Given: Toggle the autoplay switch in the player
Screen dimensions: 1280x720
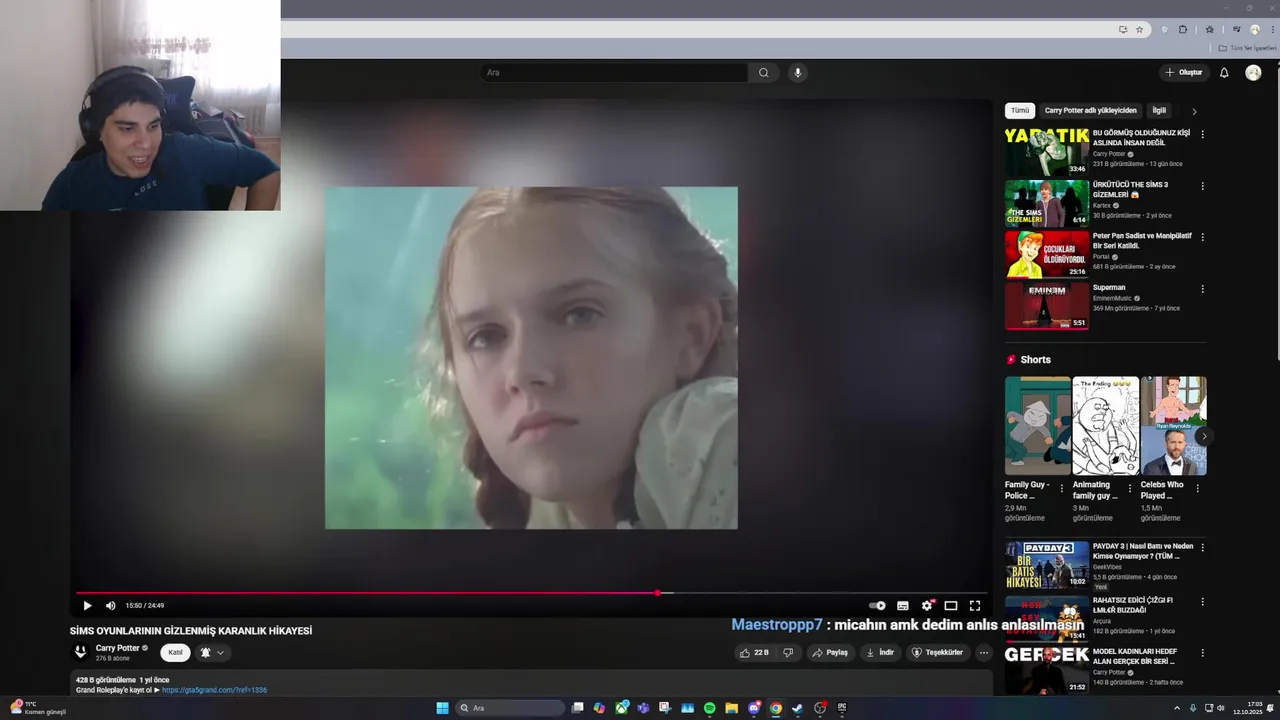Looking at the screenshot, I should click(x=877, y=605).
